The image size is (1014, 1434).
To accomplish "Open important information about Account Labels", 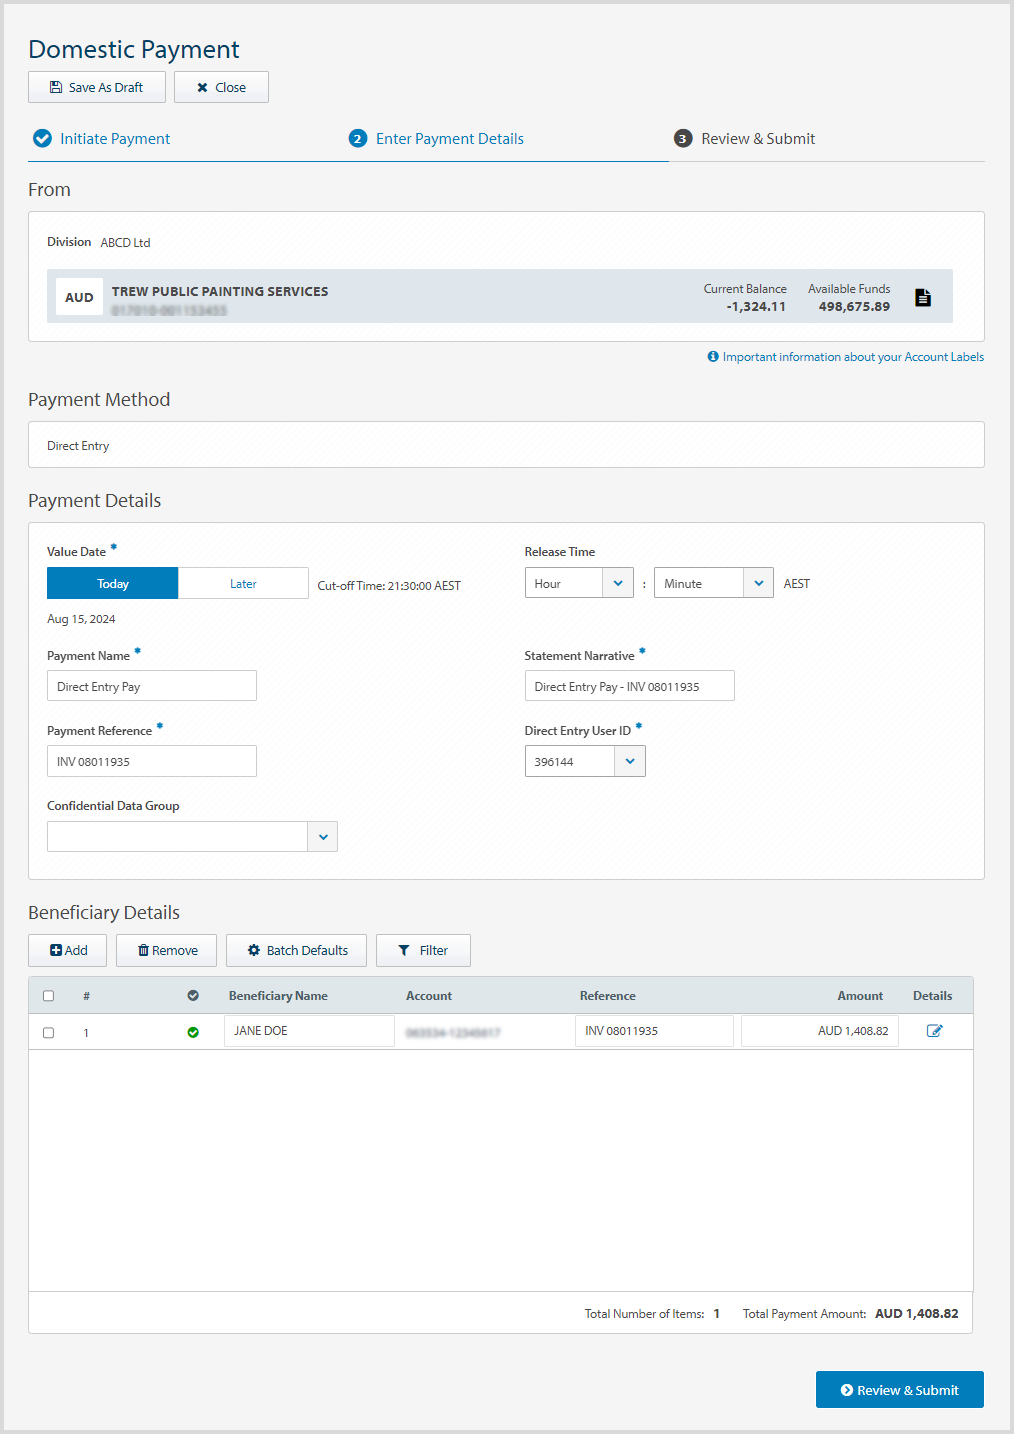I will click(852, 356).
